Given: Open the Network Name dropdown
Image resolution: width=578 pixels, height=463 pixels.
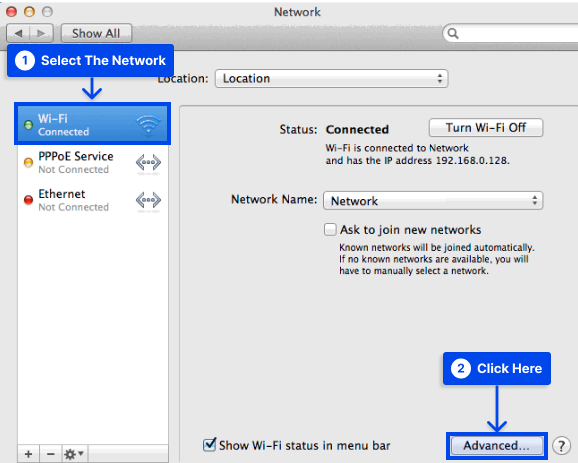Looking at the screenshot, I should pos(433,201).
